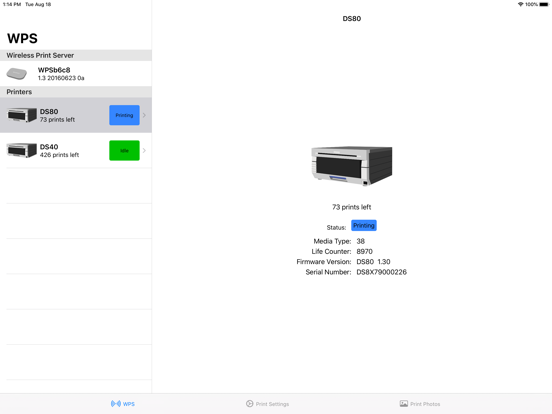
Task: Click the Serial Number value DS8X79000226
Action: click(x=382, y=272)
